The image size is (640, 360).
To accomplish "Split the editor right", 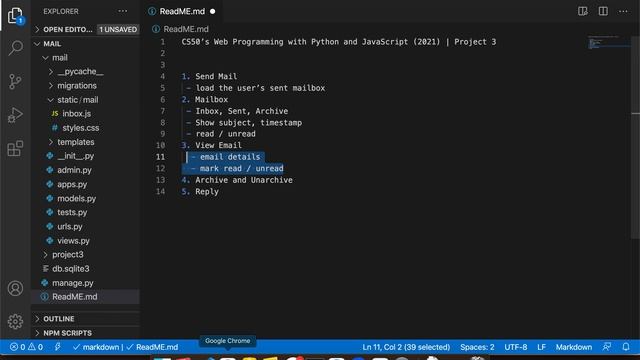I will 603,11.
